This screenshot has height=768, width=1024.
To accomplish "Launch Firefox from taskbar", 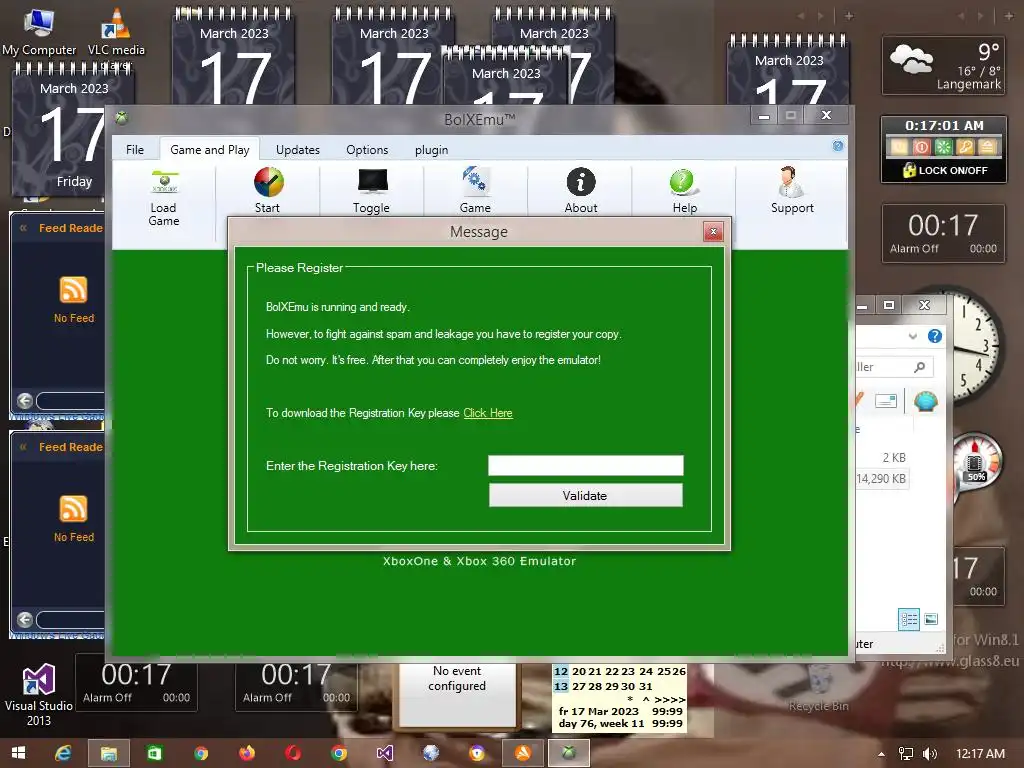I will tap(247, 753).
